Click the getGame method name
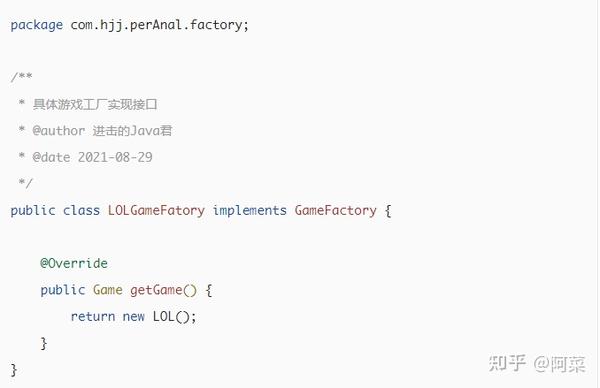 (156, 290)
